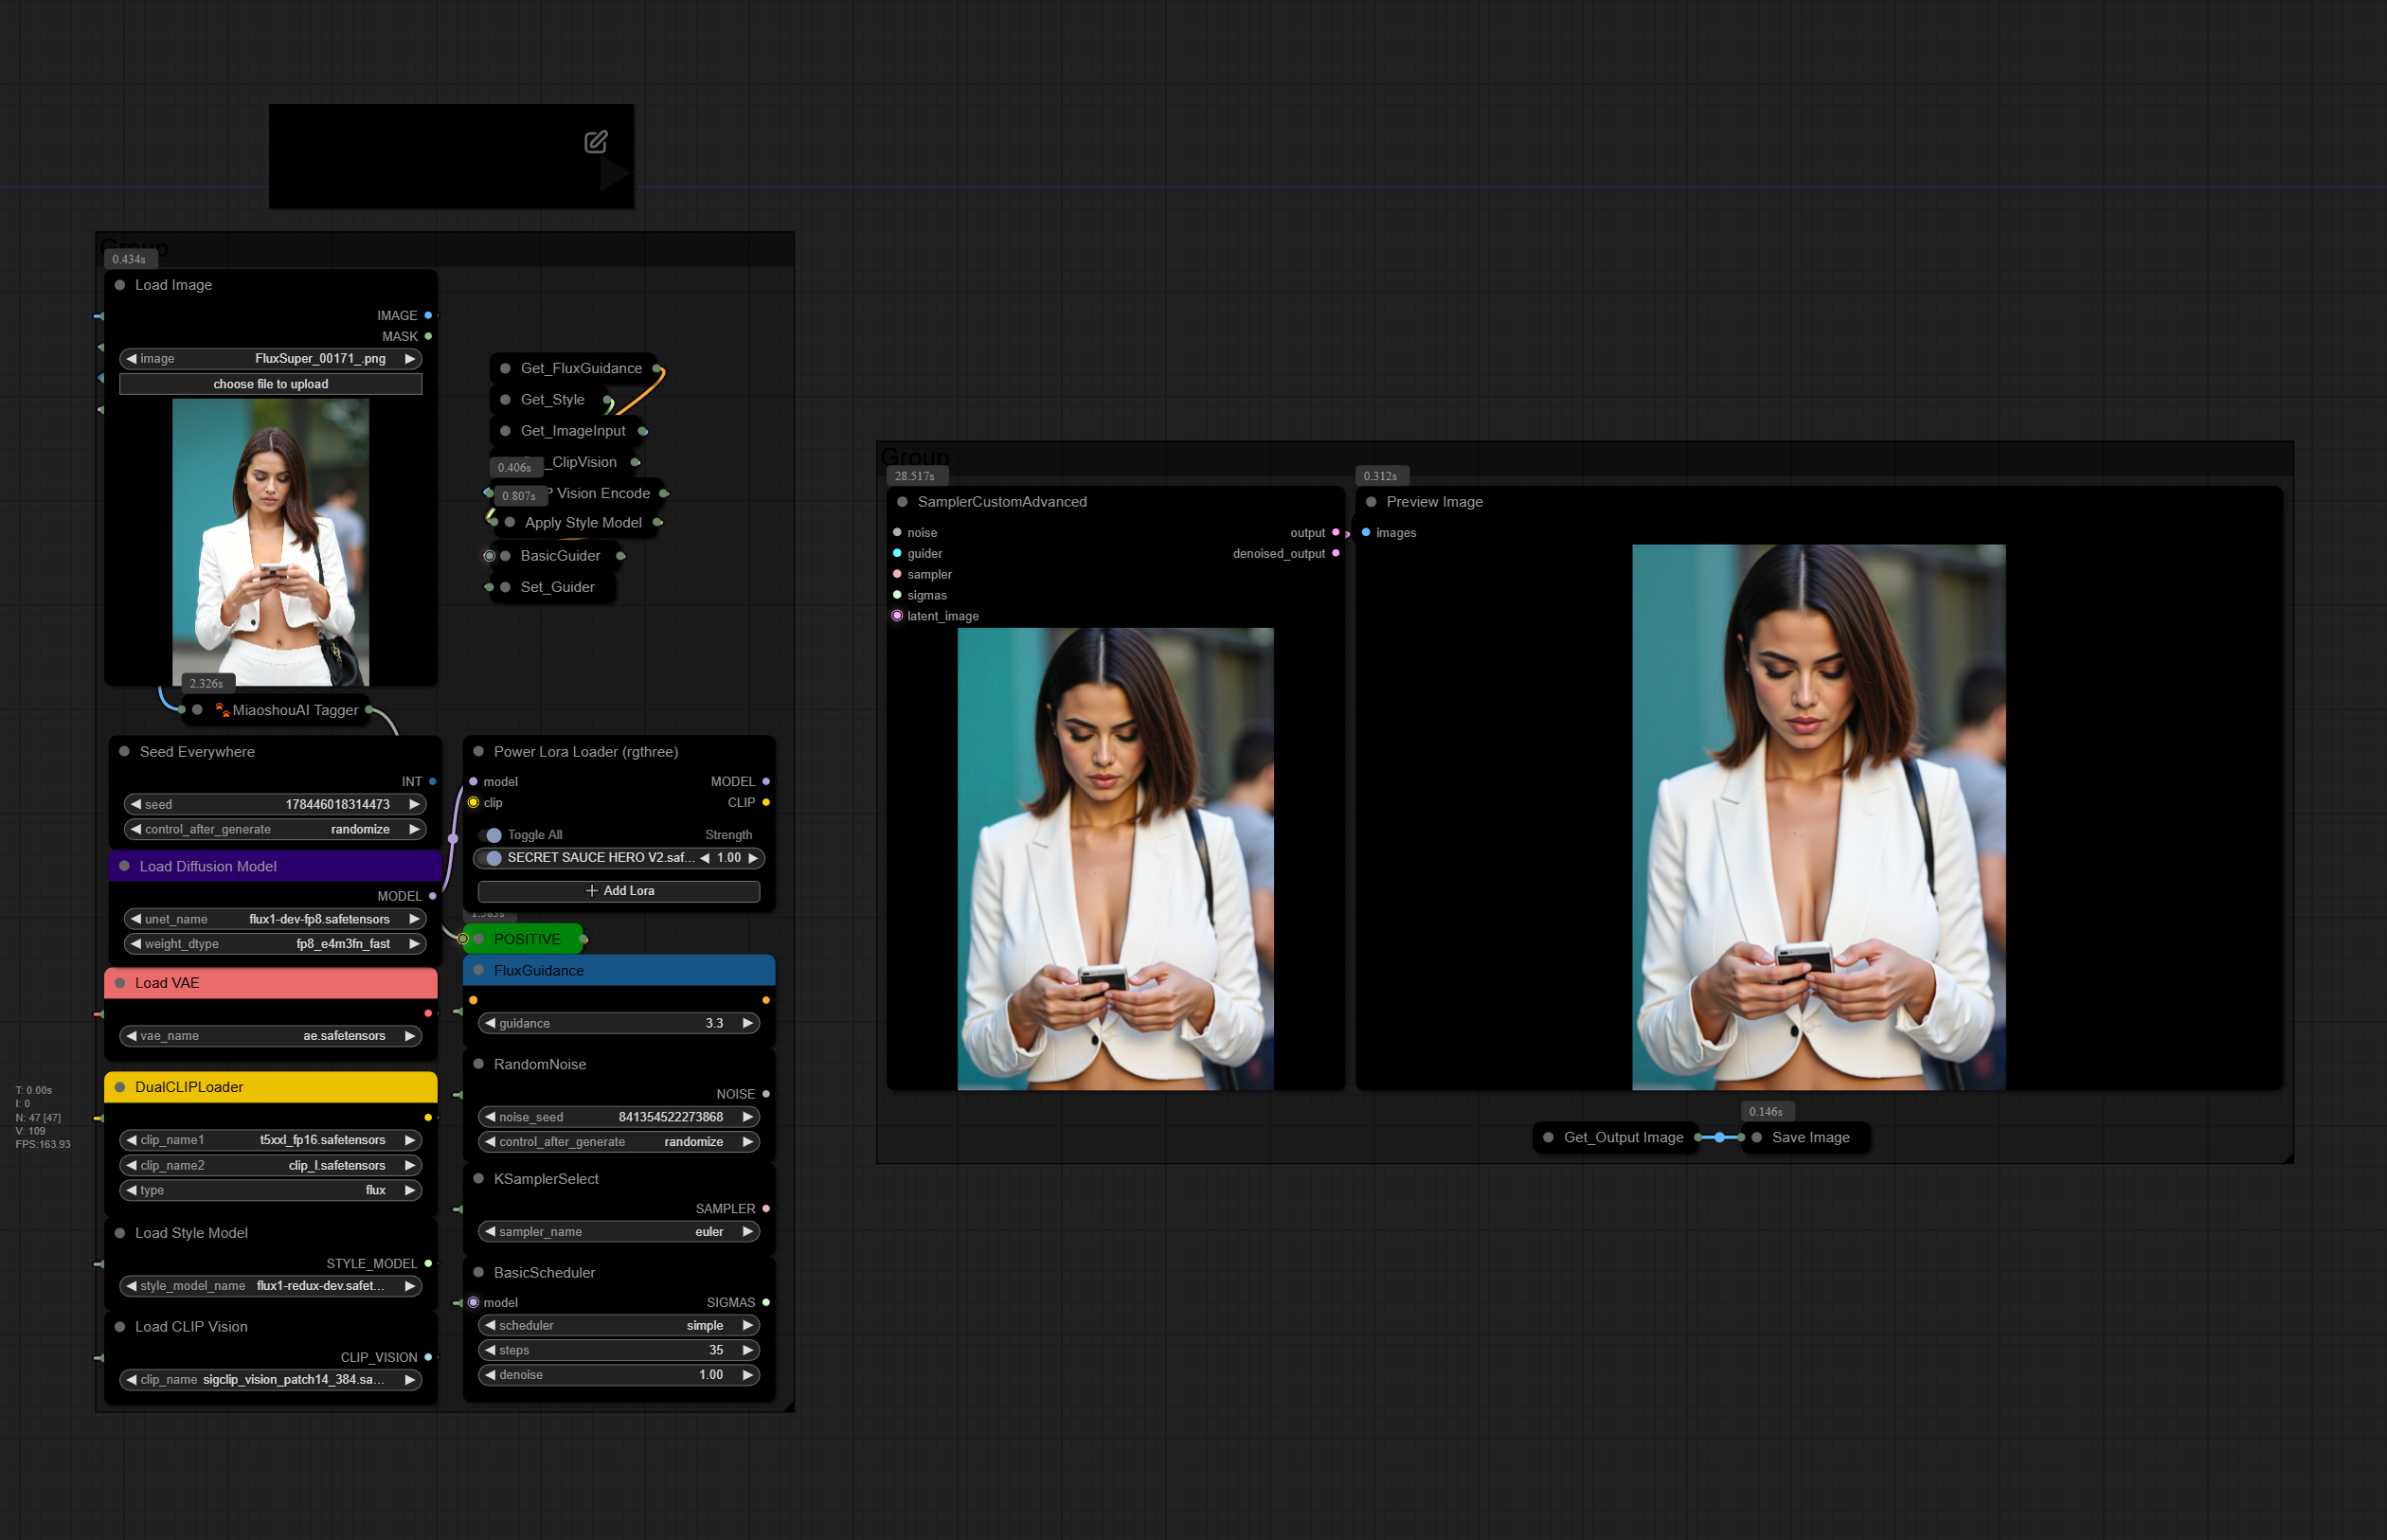
Task: Click the edit pencil icon in the black note box
Action: click(595, 142)
